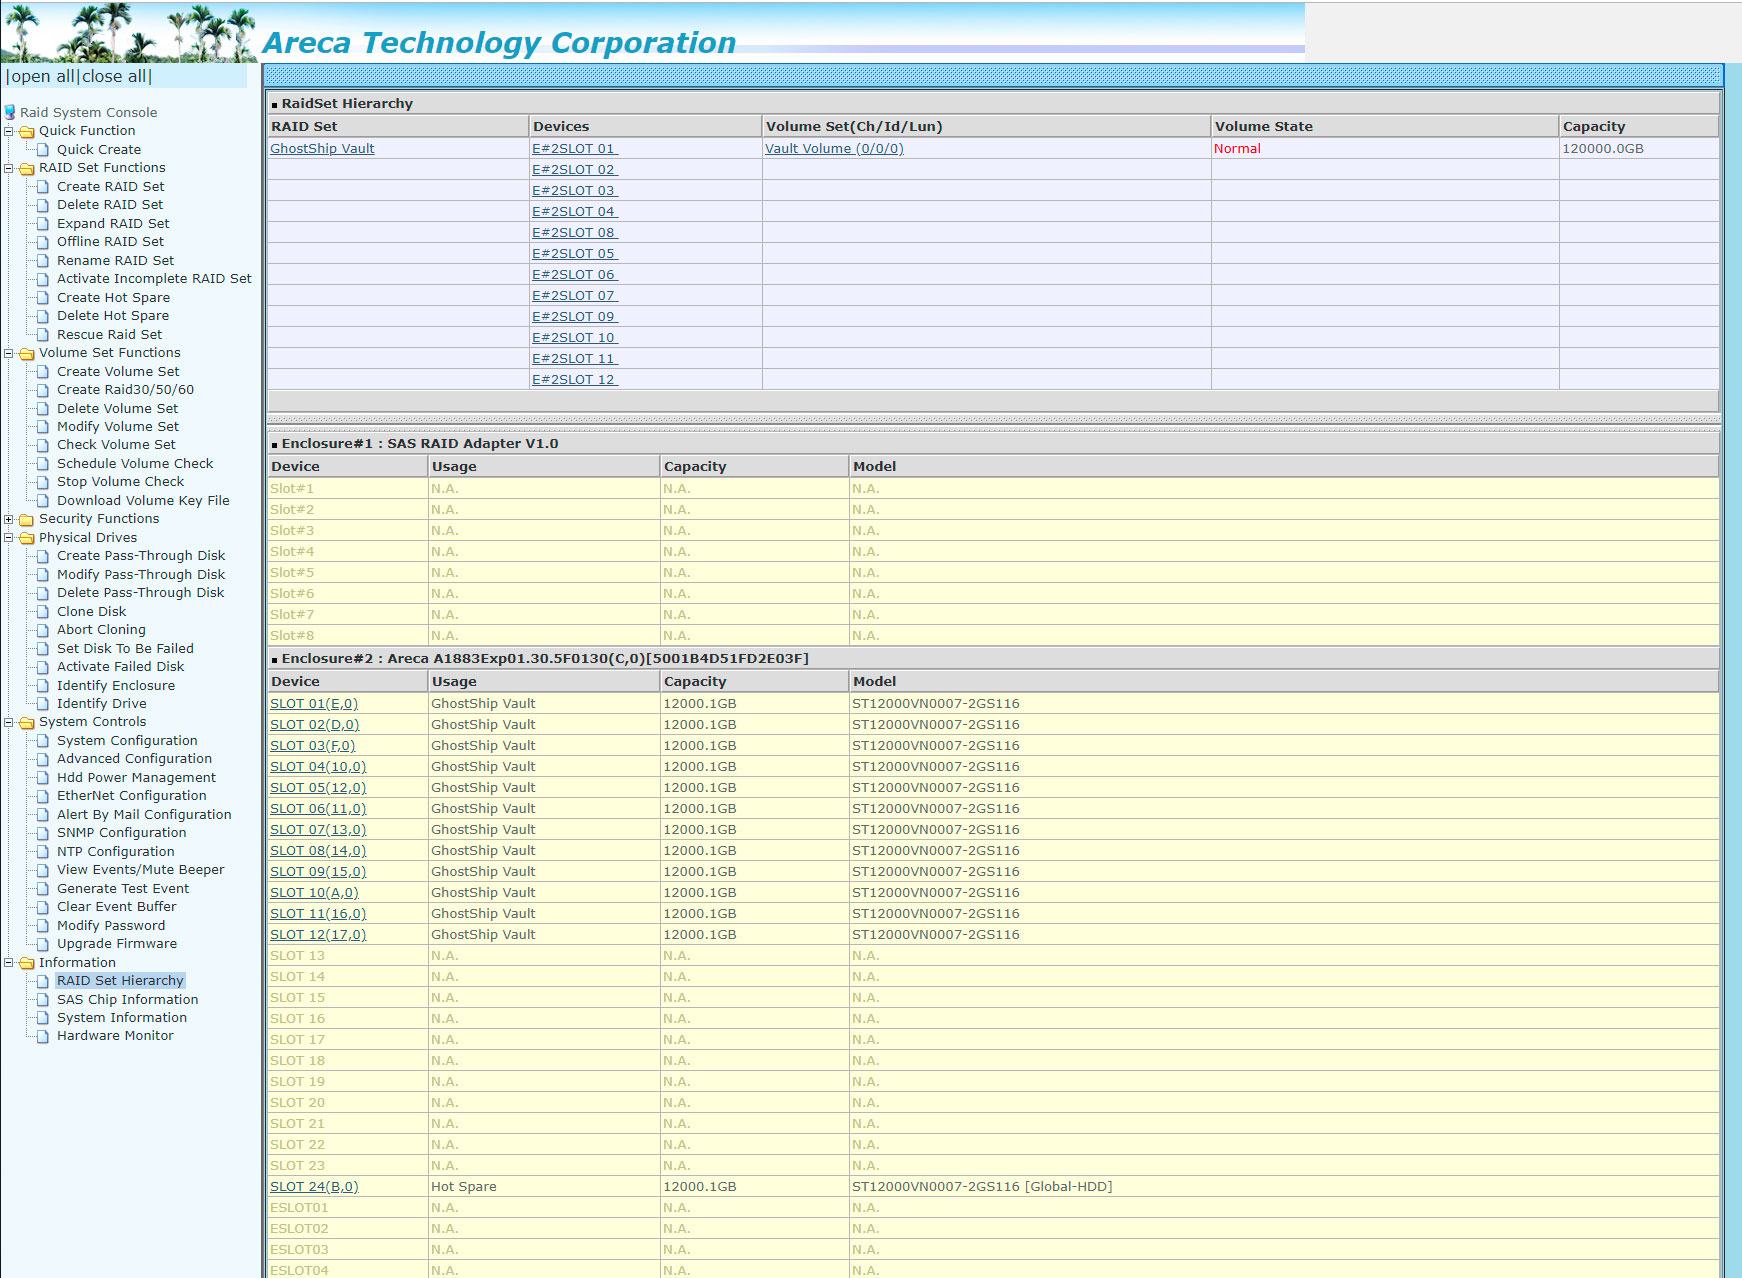
Task: Click the page icon beside Identify Drive
Action: [43, 704]
